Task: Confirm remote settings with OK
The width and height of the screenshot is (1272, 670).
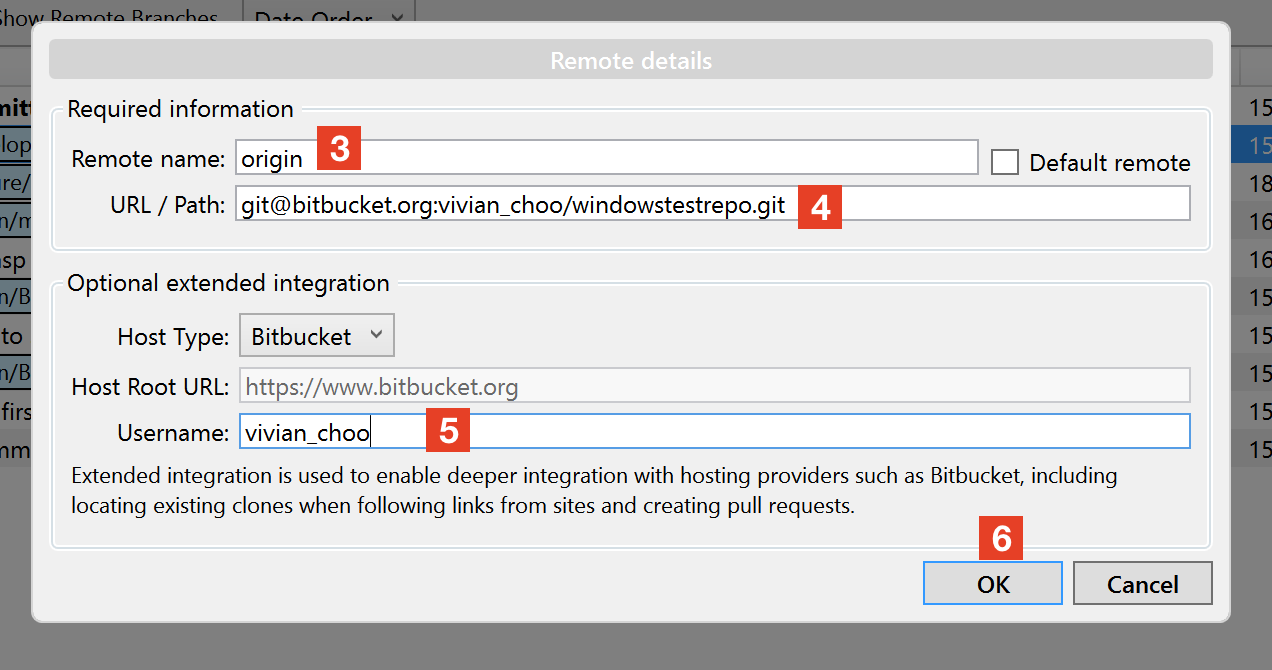Action: point(991,583)
